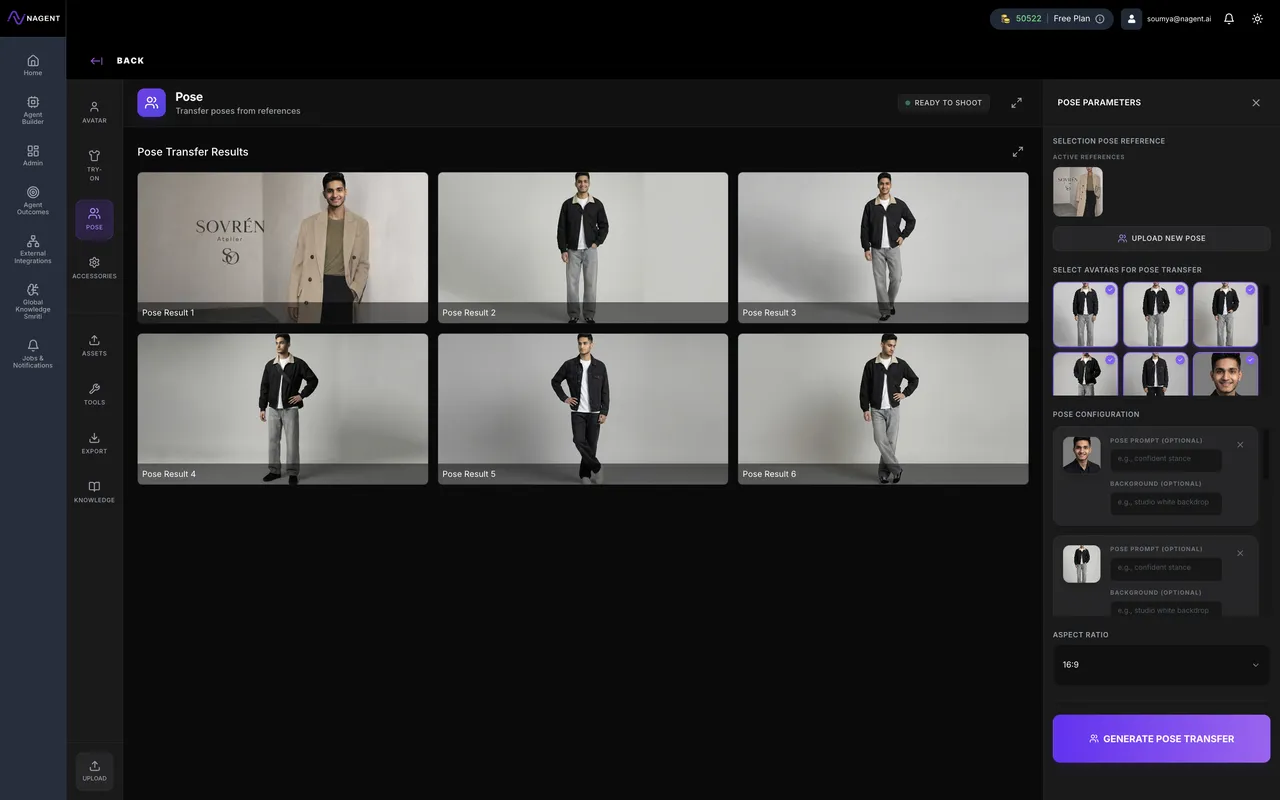Click the Upload New Pose button
This screenshot has height=800, width=1280.
click(x=1161, y=239)
